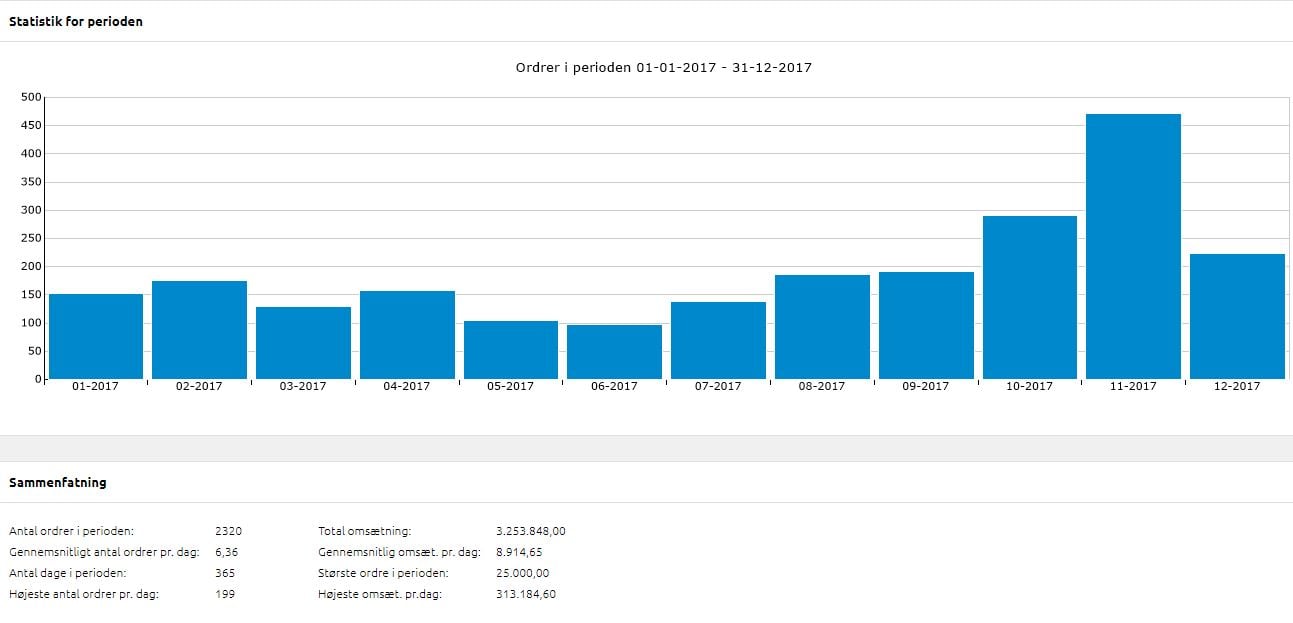Click the order count value 2320
This screenshot has width=1293, height=623.
(228, 531)
